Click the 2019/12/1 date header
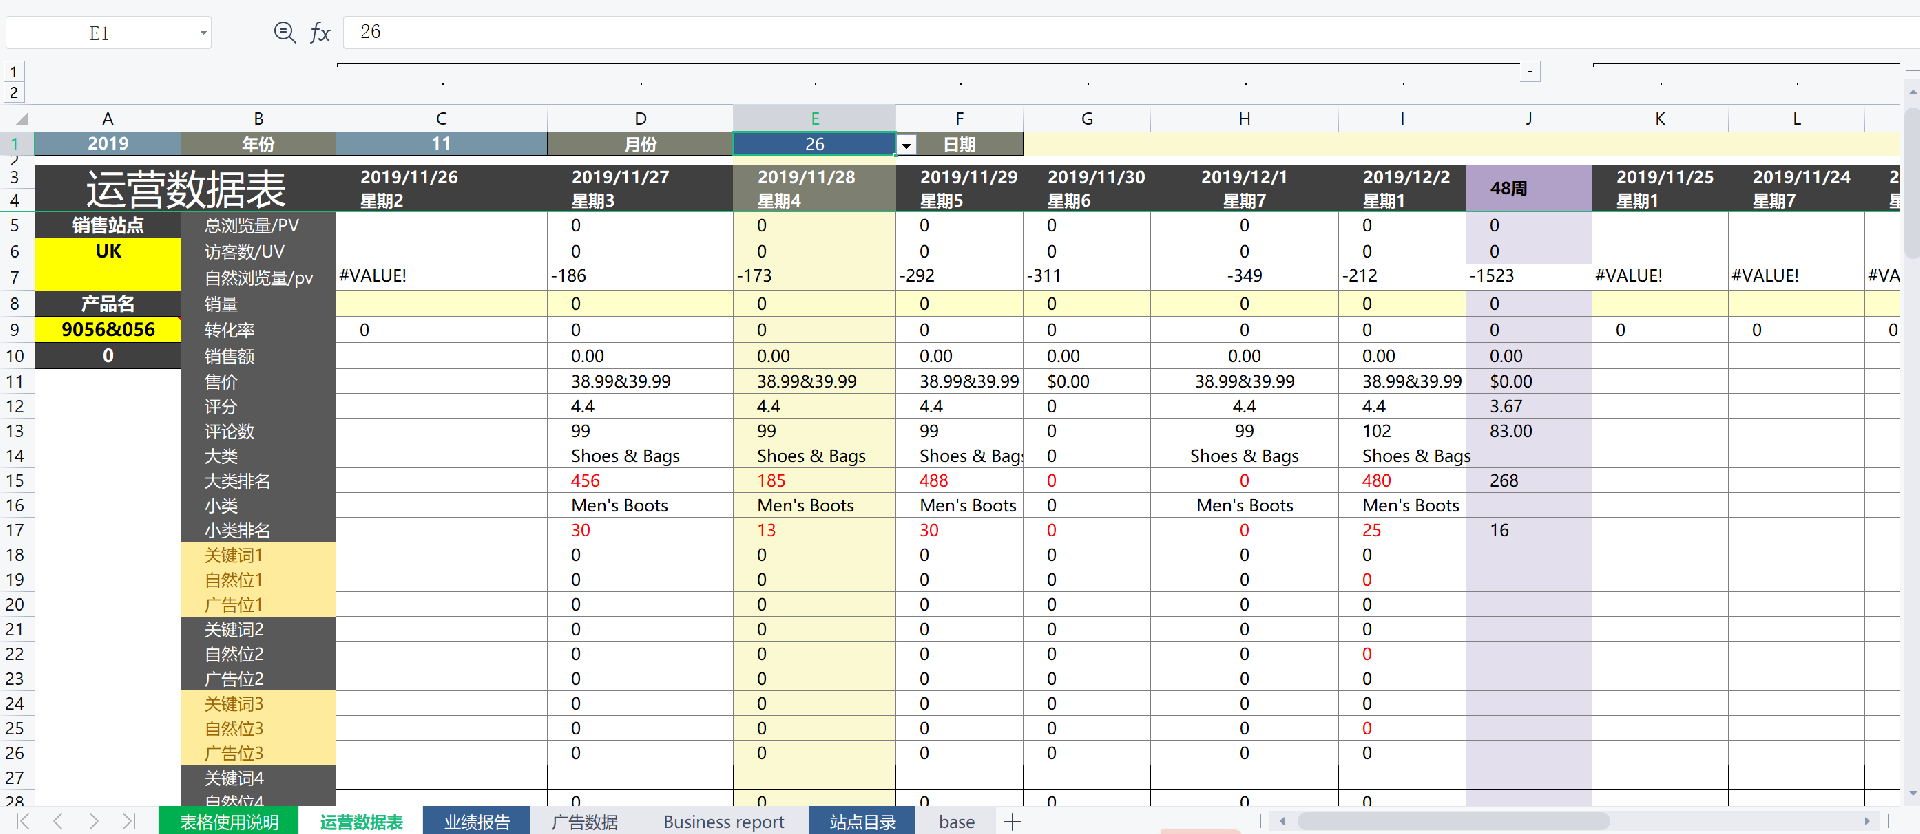This screenshot has height=834, width=1920. point(1244,177)
